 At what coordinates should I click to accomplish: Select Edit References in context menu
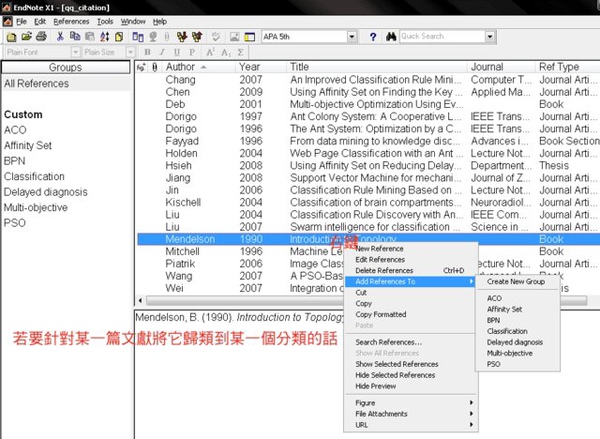click(380, 259)
